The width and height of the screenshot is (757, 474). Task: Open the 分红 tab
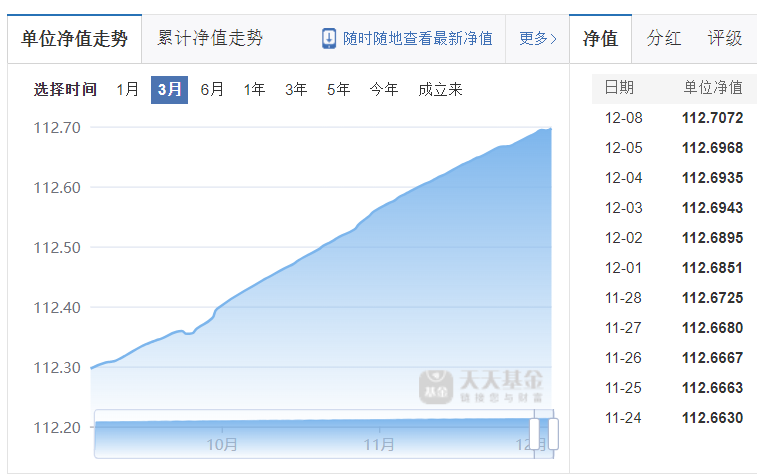[x=664, y=38]
